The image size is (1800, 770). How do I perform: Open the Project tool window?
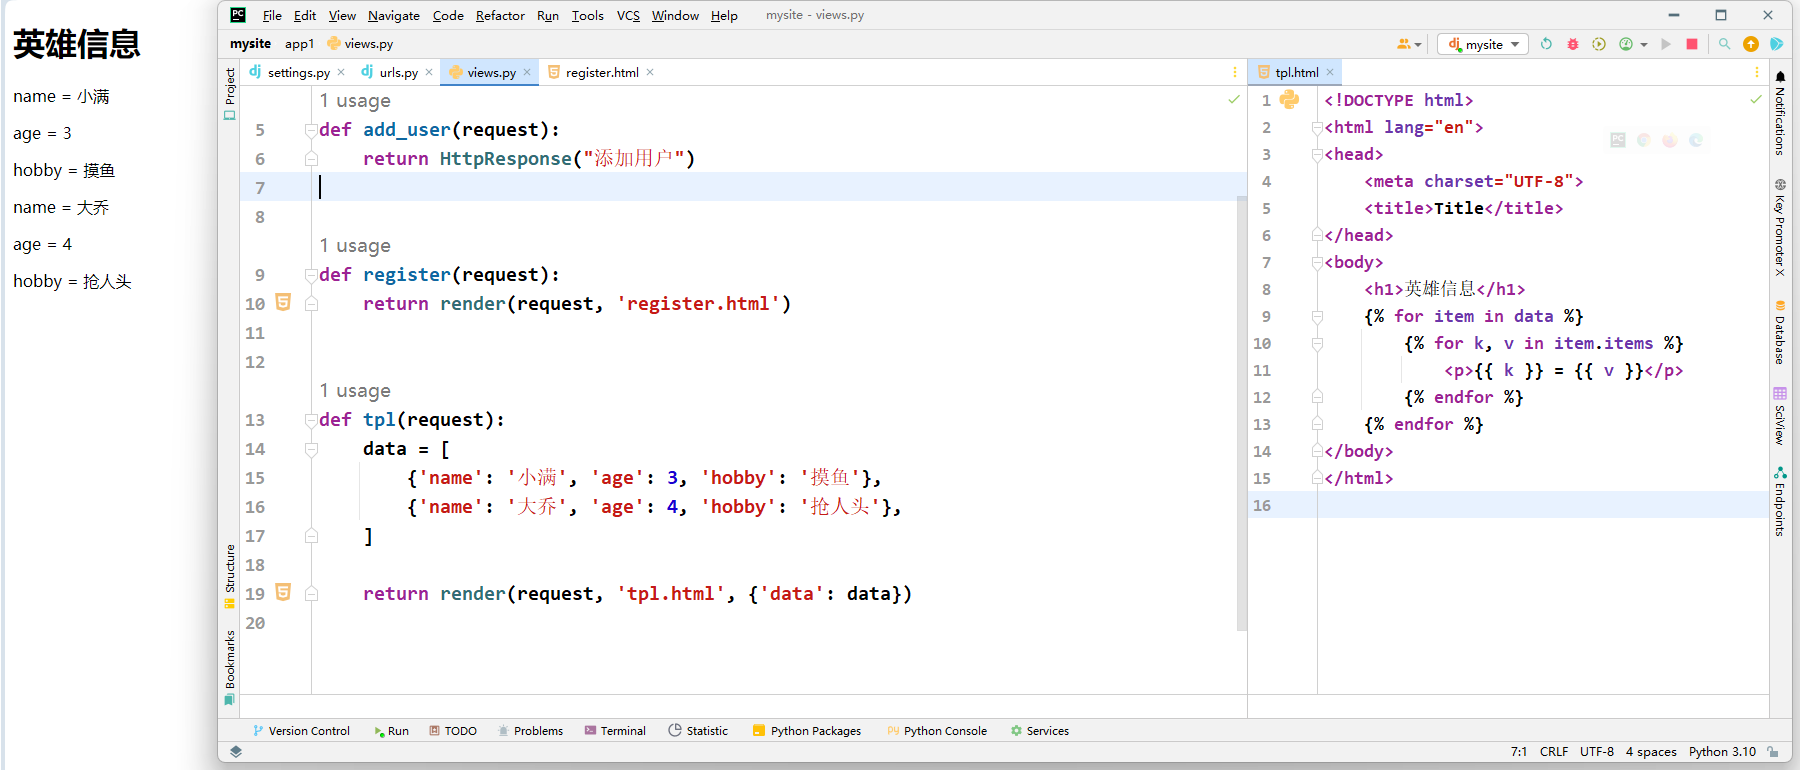click(x=230, y=94)
